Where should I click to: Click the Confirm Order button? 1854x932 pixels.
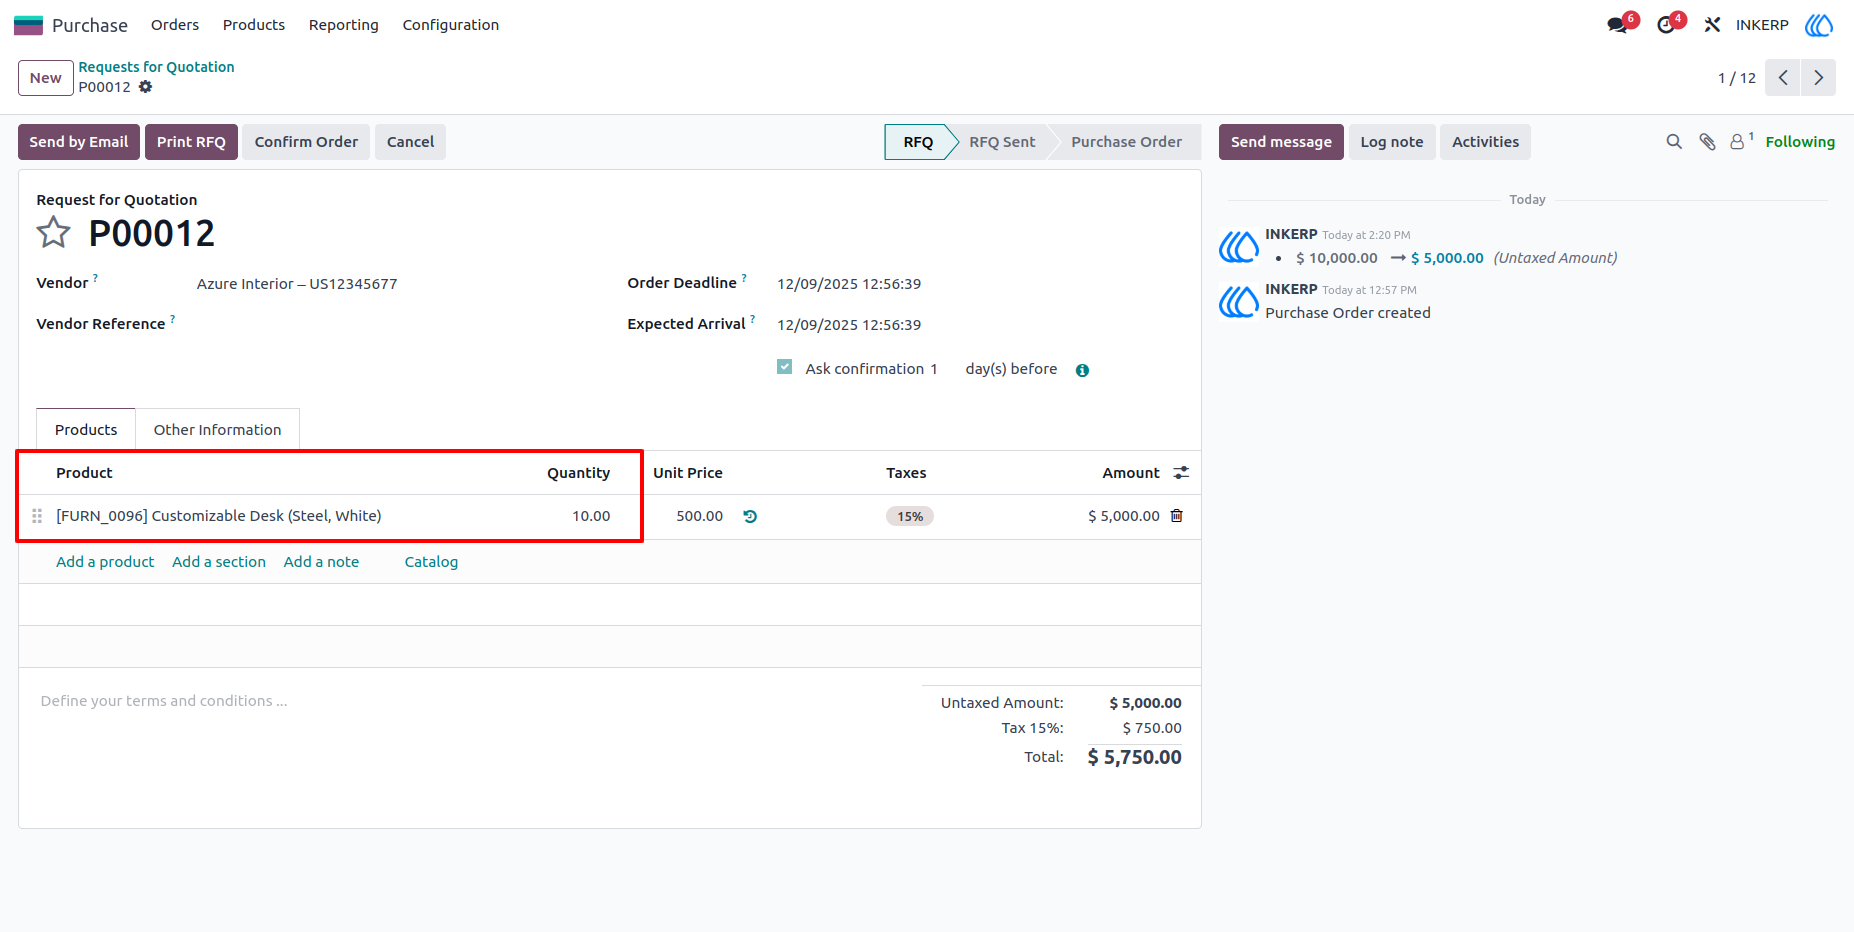click(306, 142)
